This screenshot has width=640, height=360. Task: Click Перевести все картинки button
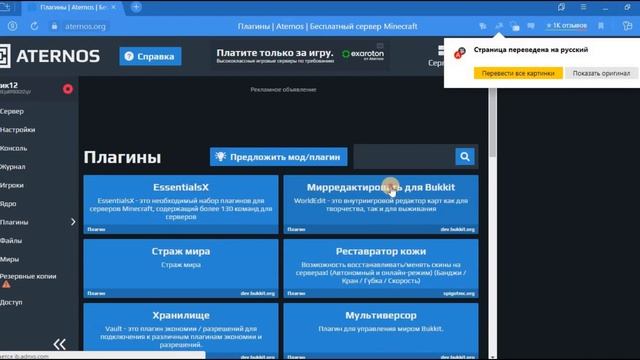pos(518,73)
